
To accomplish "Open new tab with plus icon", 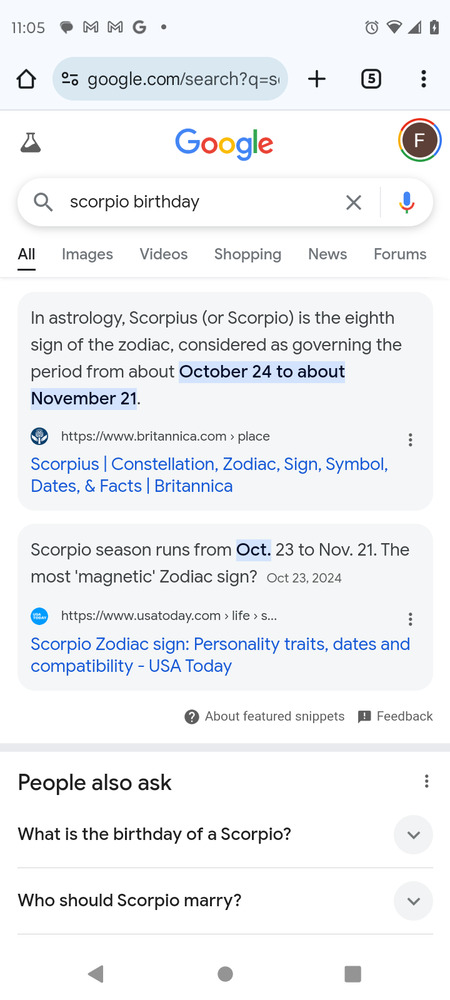I will coord(316,79).
